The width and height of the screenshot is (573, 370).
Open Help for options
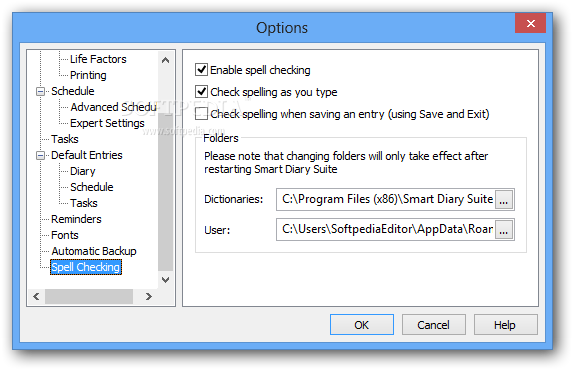505,325
